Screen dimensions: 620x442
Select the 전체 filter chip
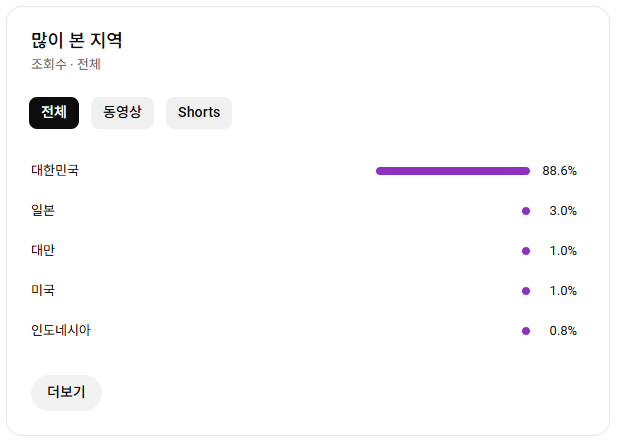point(54,113)
